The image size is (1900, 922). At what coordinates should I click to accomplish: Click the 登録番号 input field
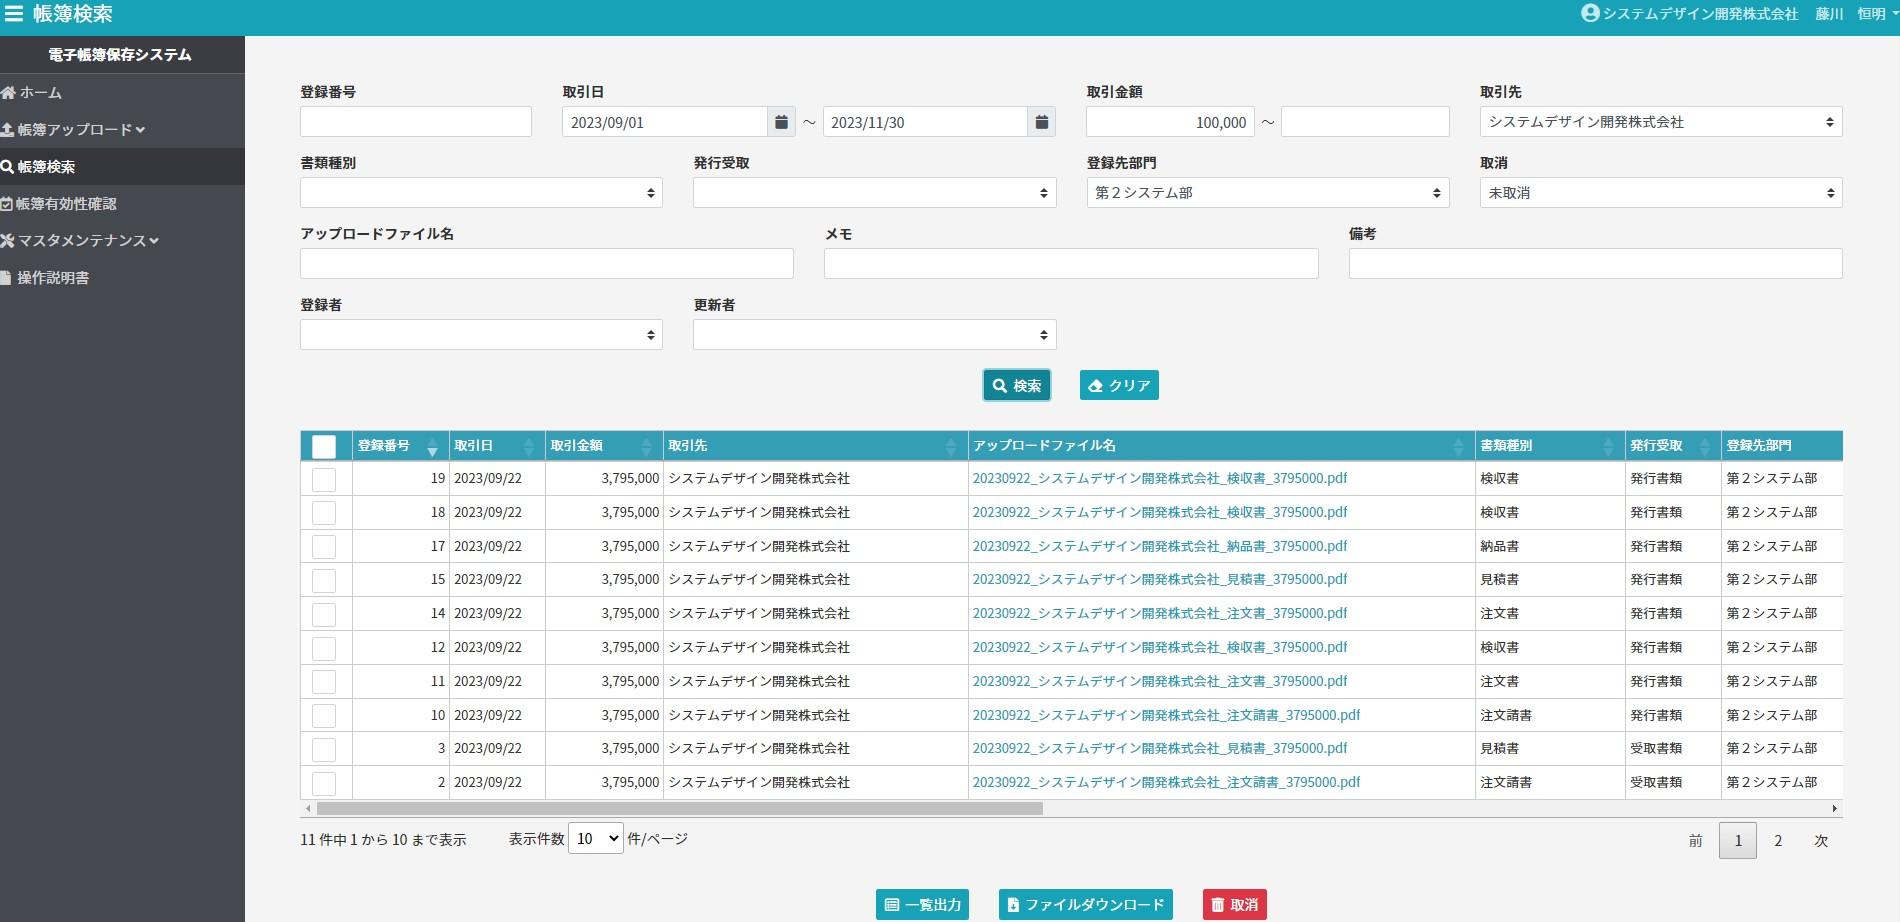[415, 122]
